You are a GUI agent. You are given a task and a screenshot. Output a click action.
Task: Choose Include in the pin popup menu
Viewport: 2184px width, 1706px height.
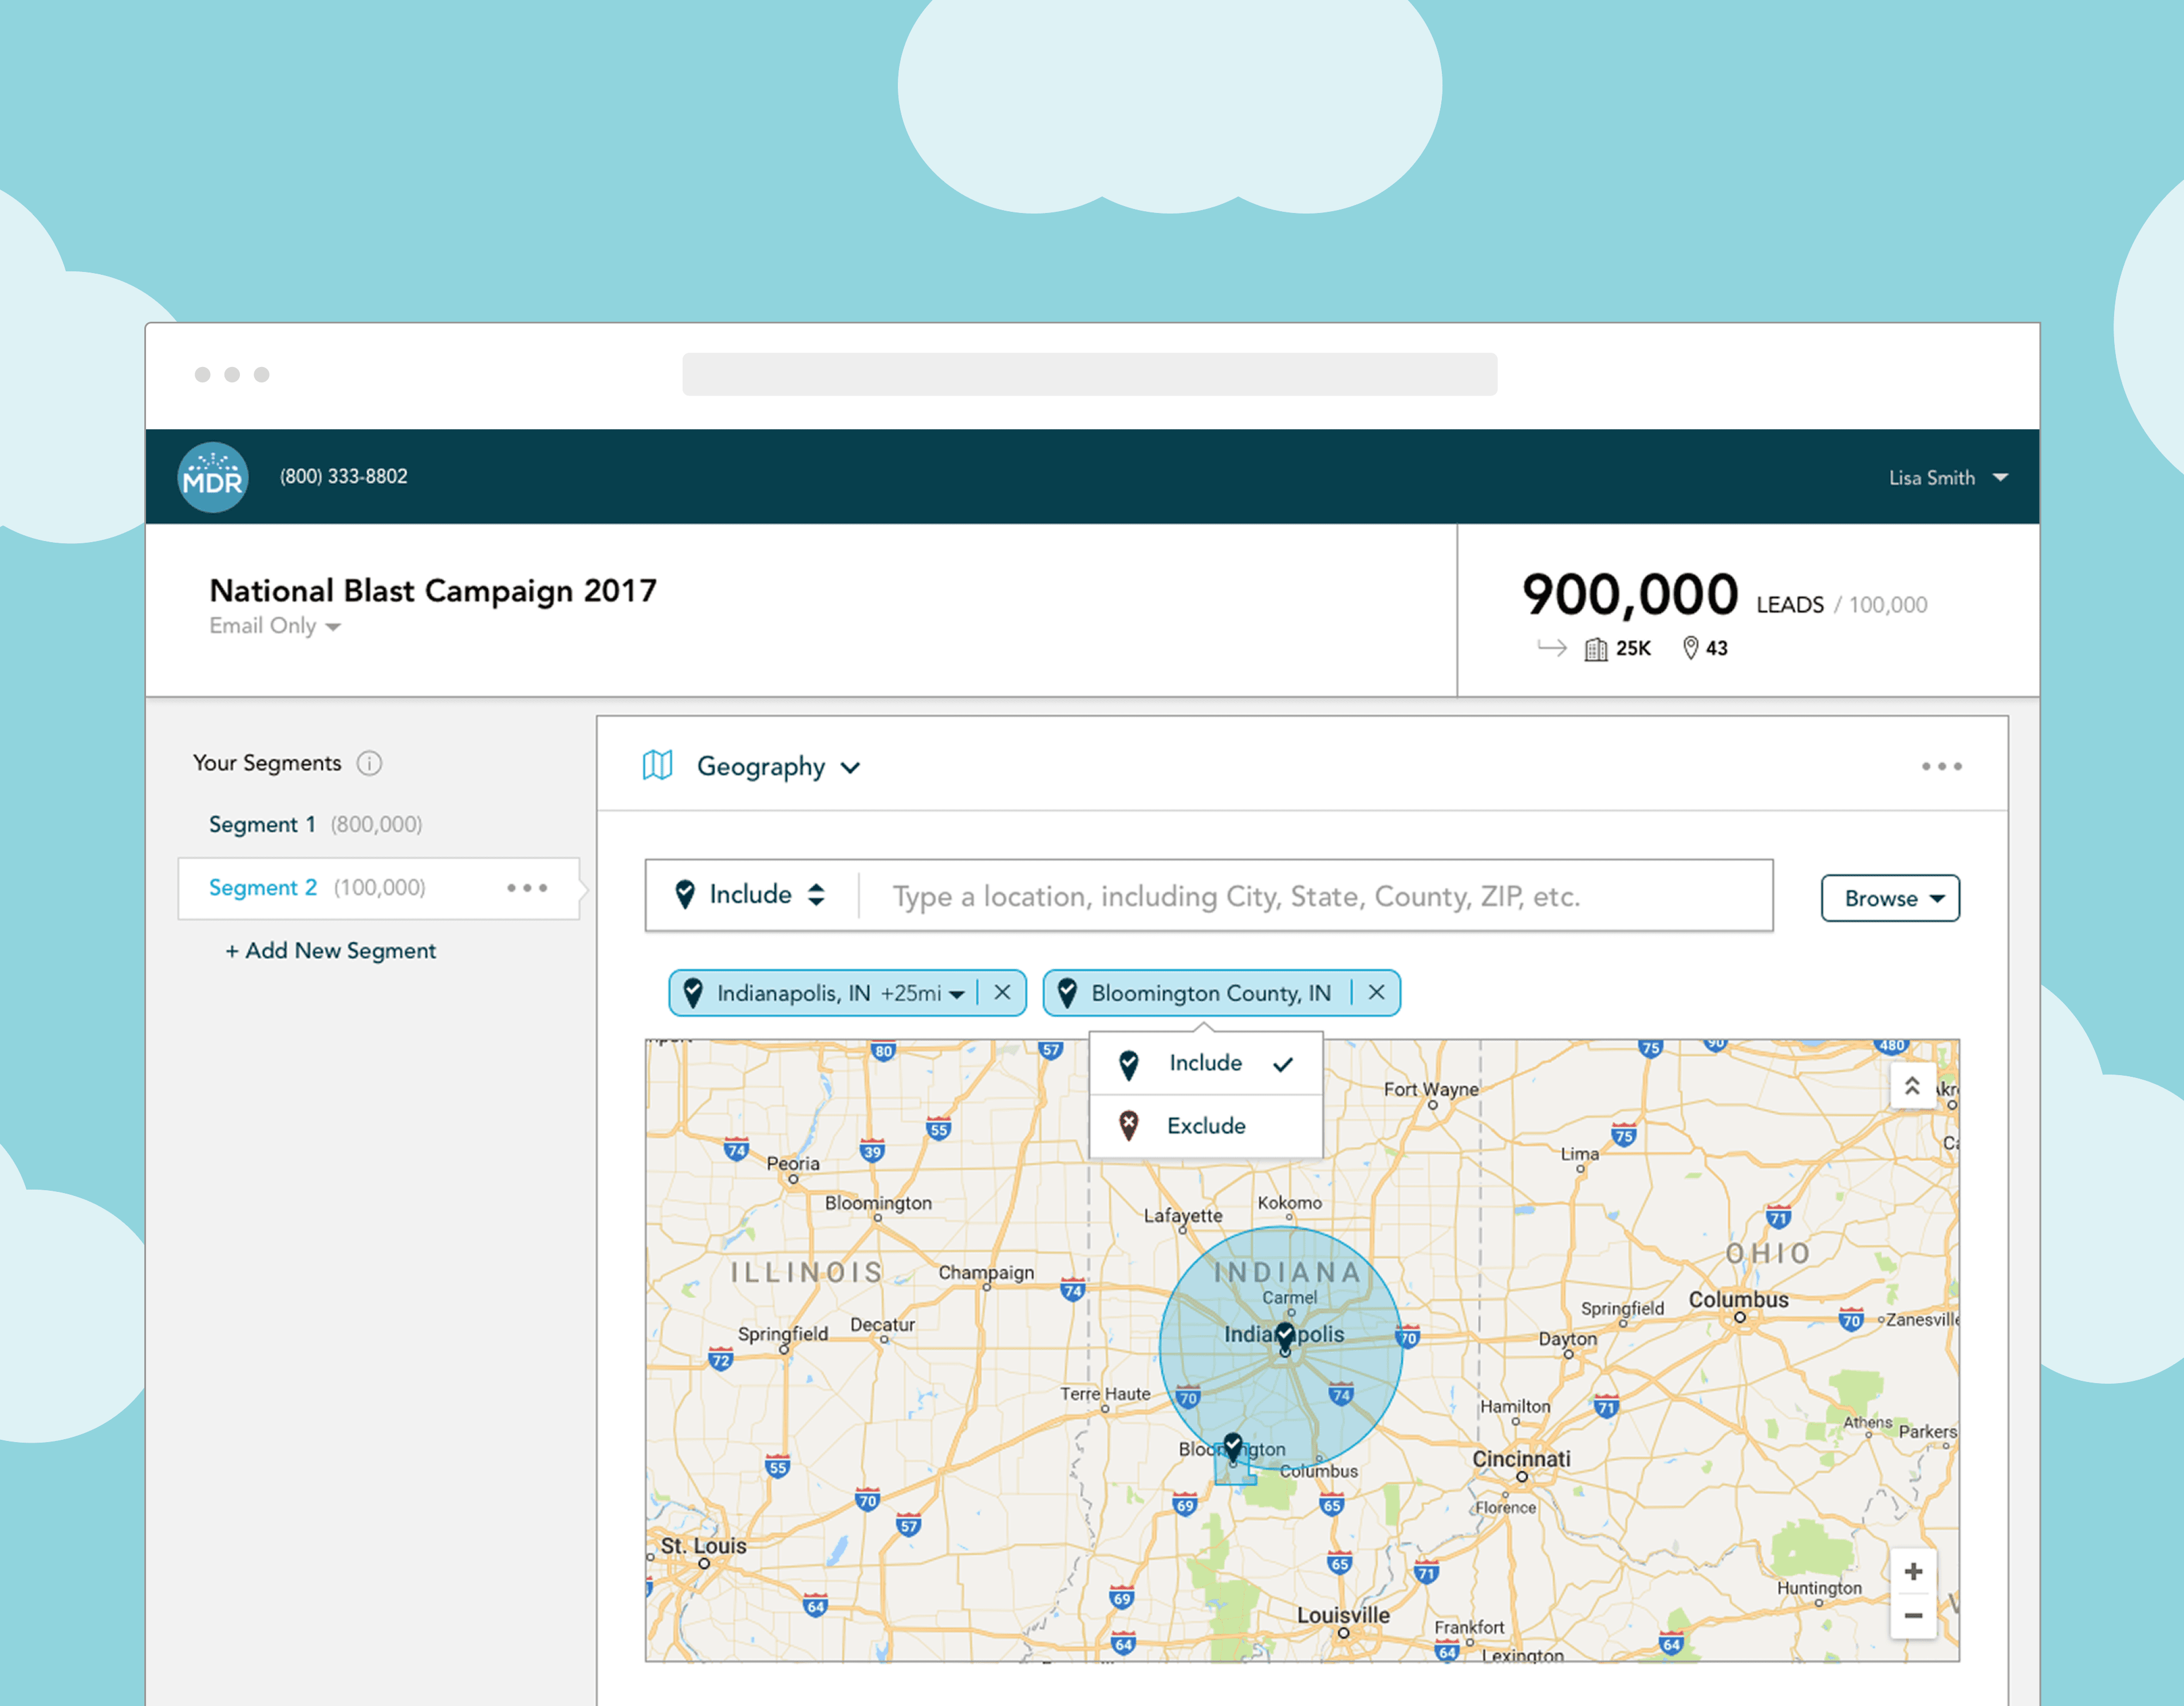pos(1206,1064)
